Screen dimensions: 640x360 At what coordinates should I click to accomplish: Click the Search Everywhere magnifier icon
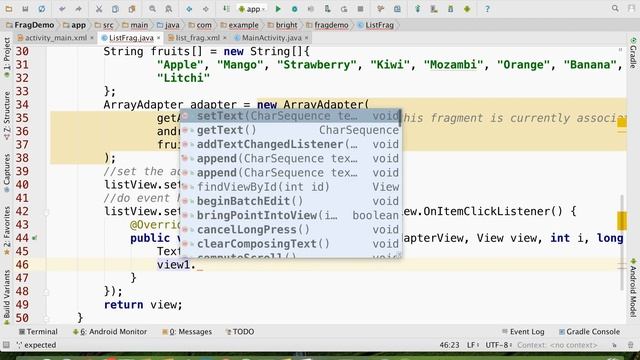[615, 9]
